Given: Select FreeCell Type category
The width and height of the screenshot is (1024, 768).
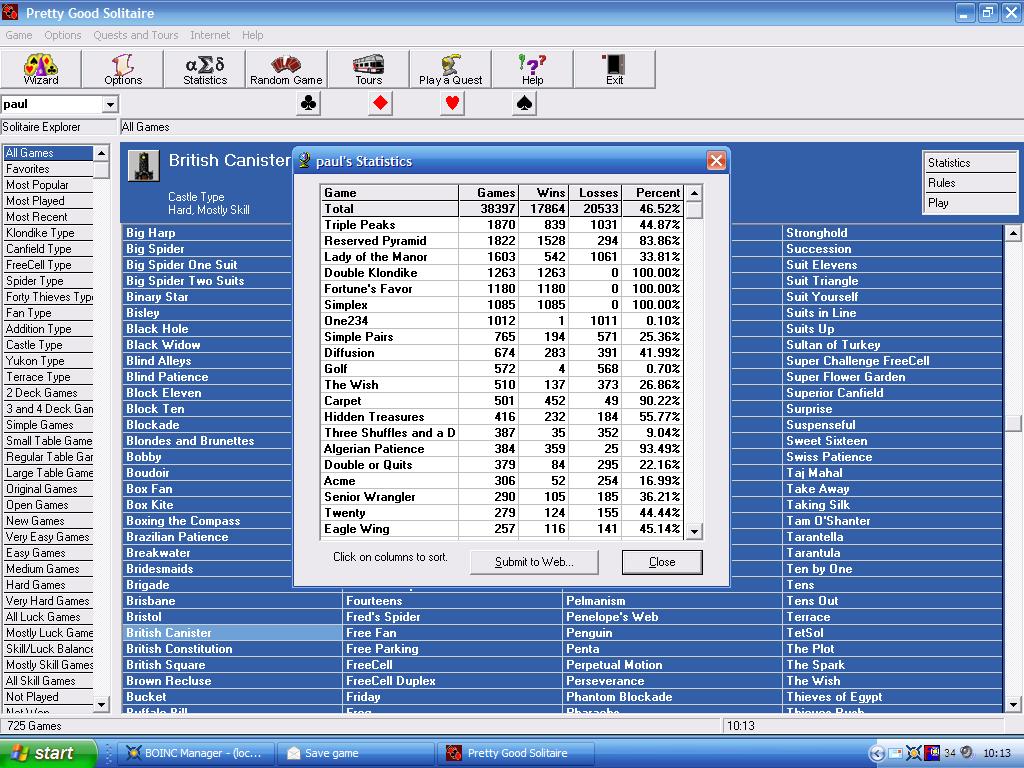Looking at the screenshot, I should [48, 265].
